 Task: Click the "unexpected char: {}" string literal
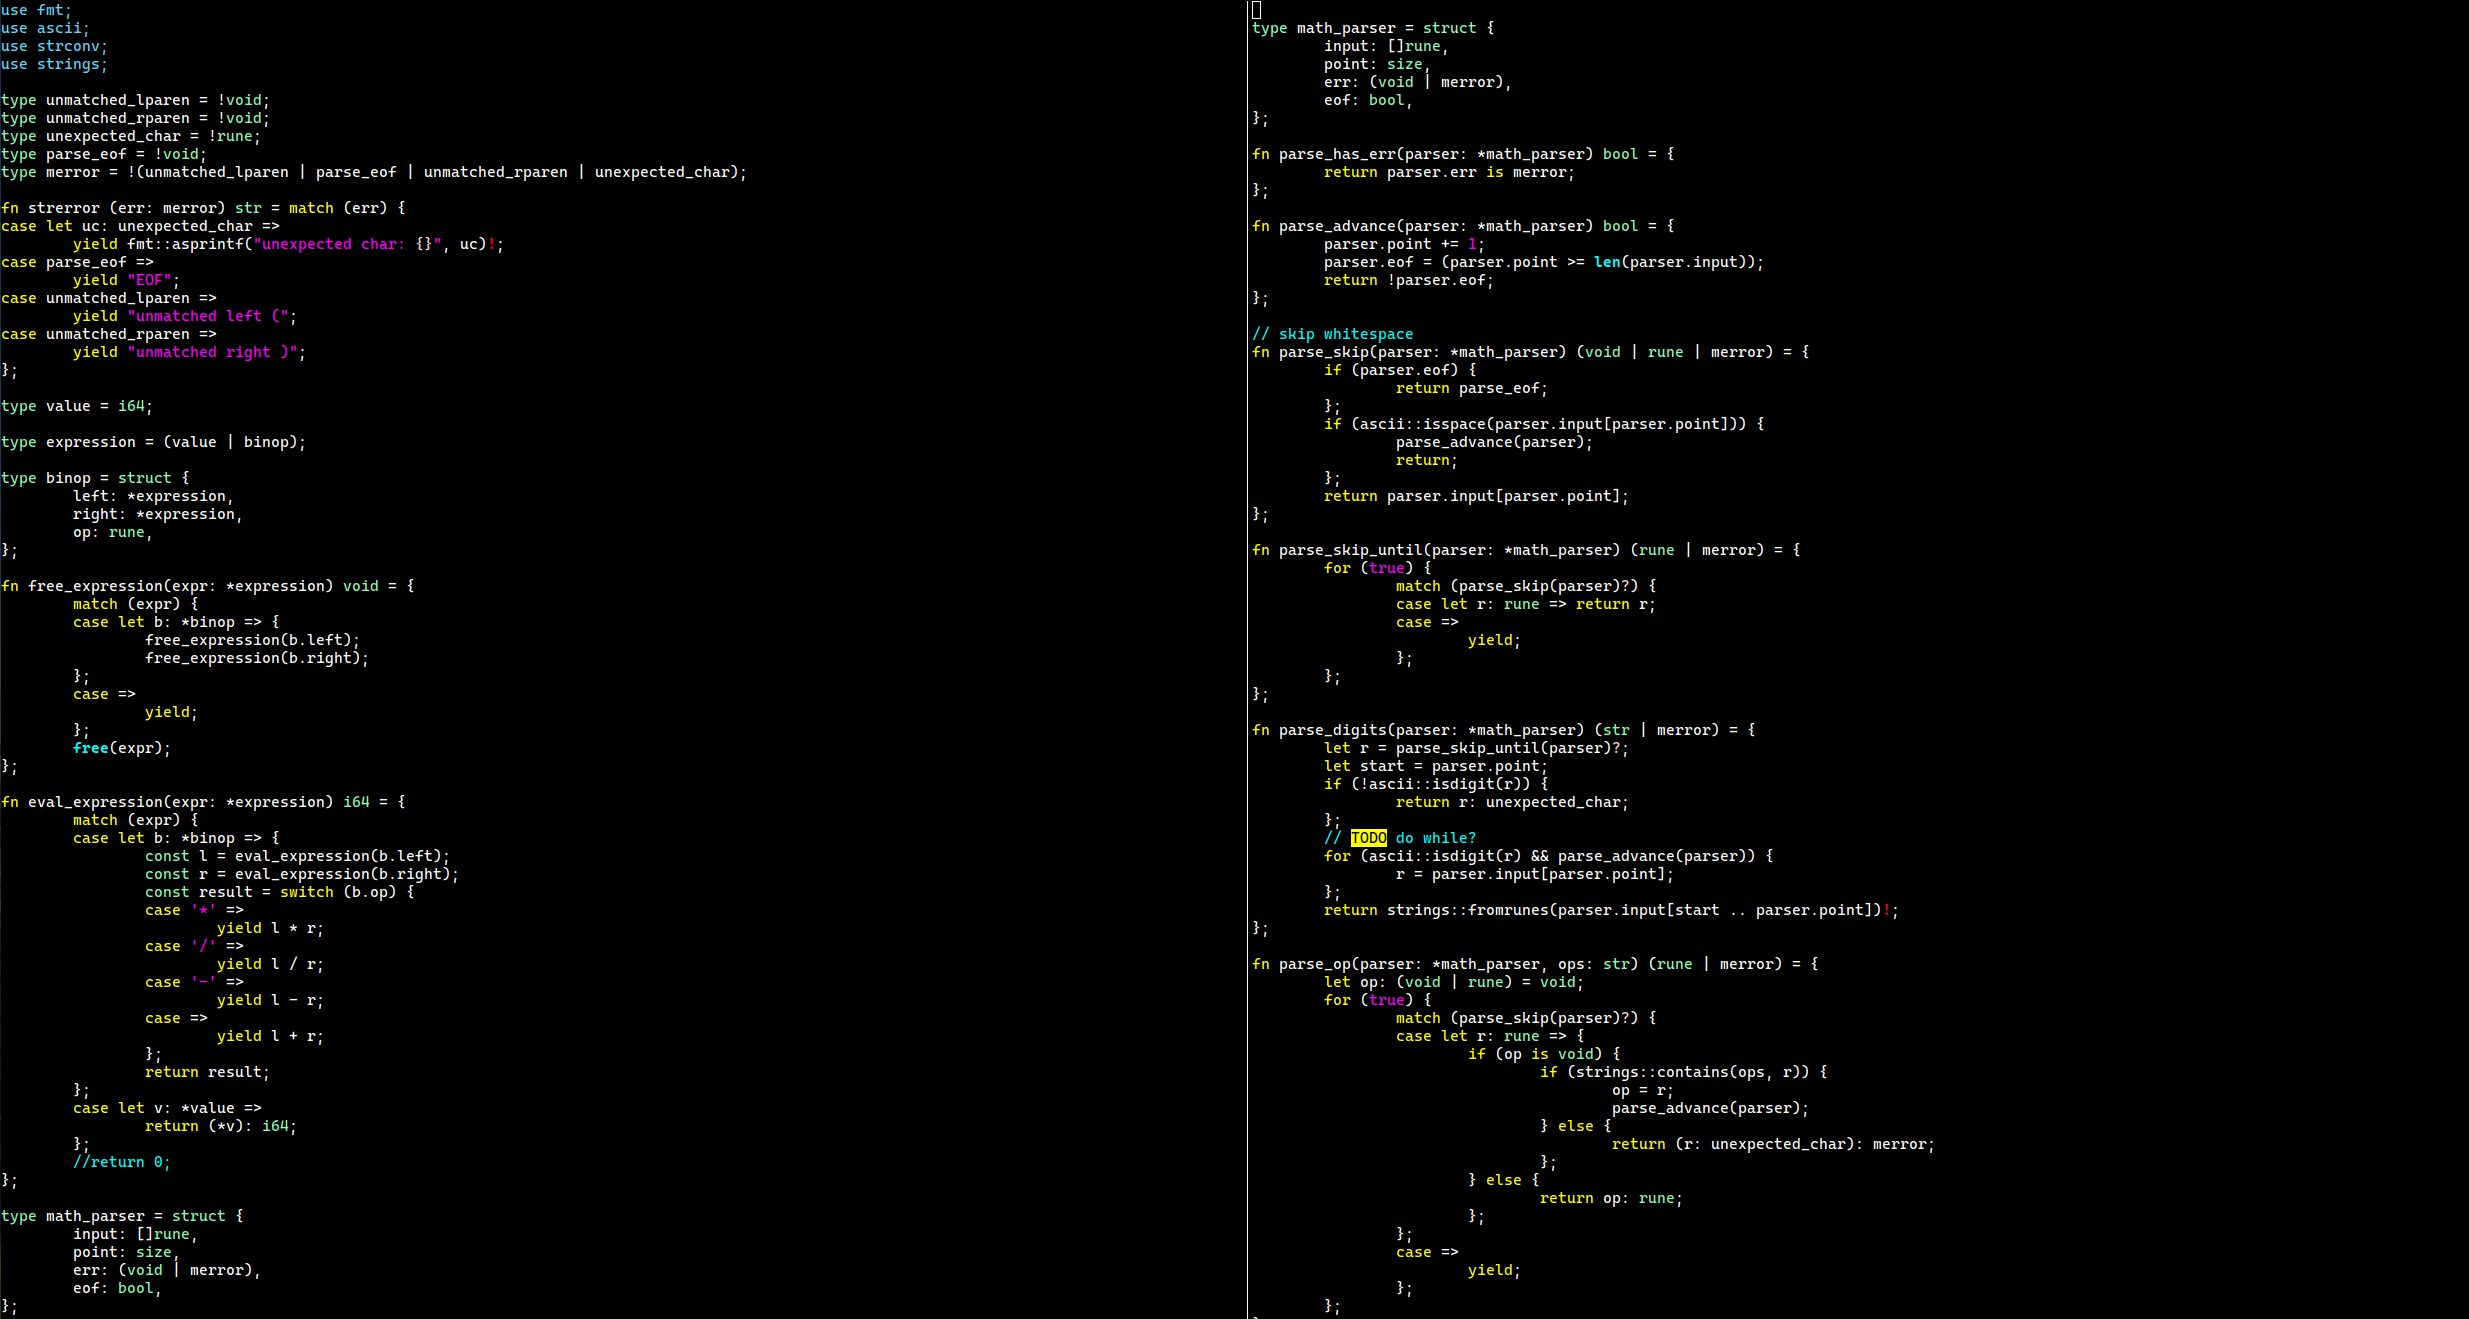(347, 244)
